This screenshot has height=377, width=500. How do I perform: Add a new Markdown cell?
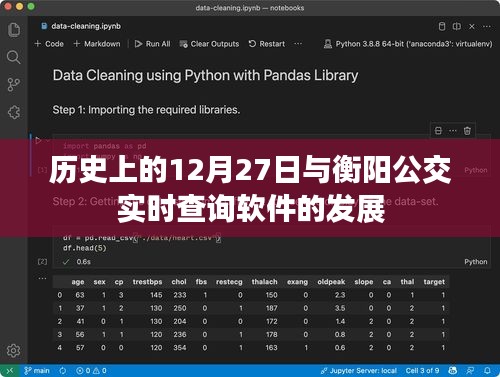[97, 44]
